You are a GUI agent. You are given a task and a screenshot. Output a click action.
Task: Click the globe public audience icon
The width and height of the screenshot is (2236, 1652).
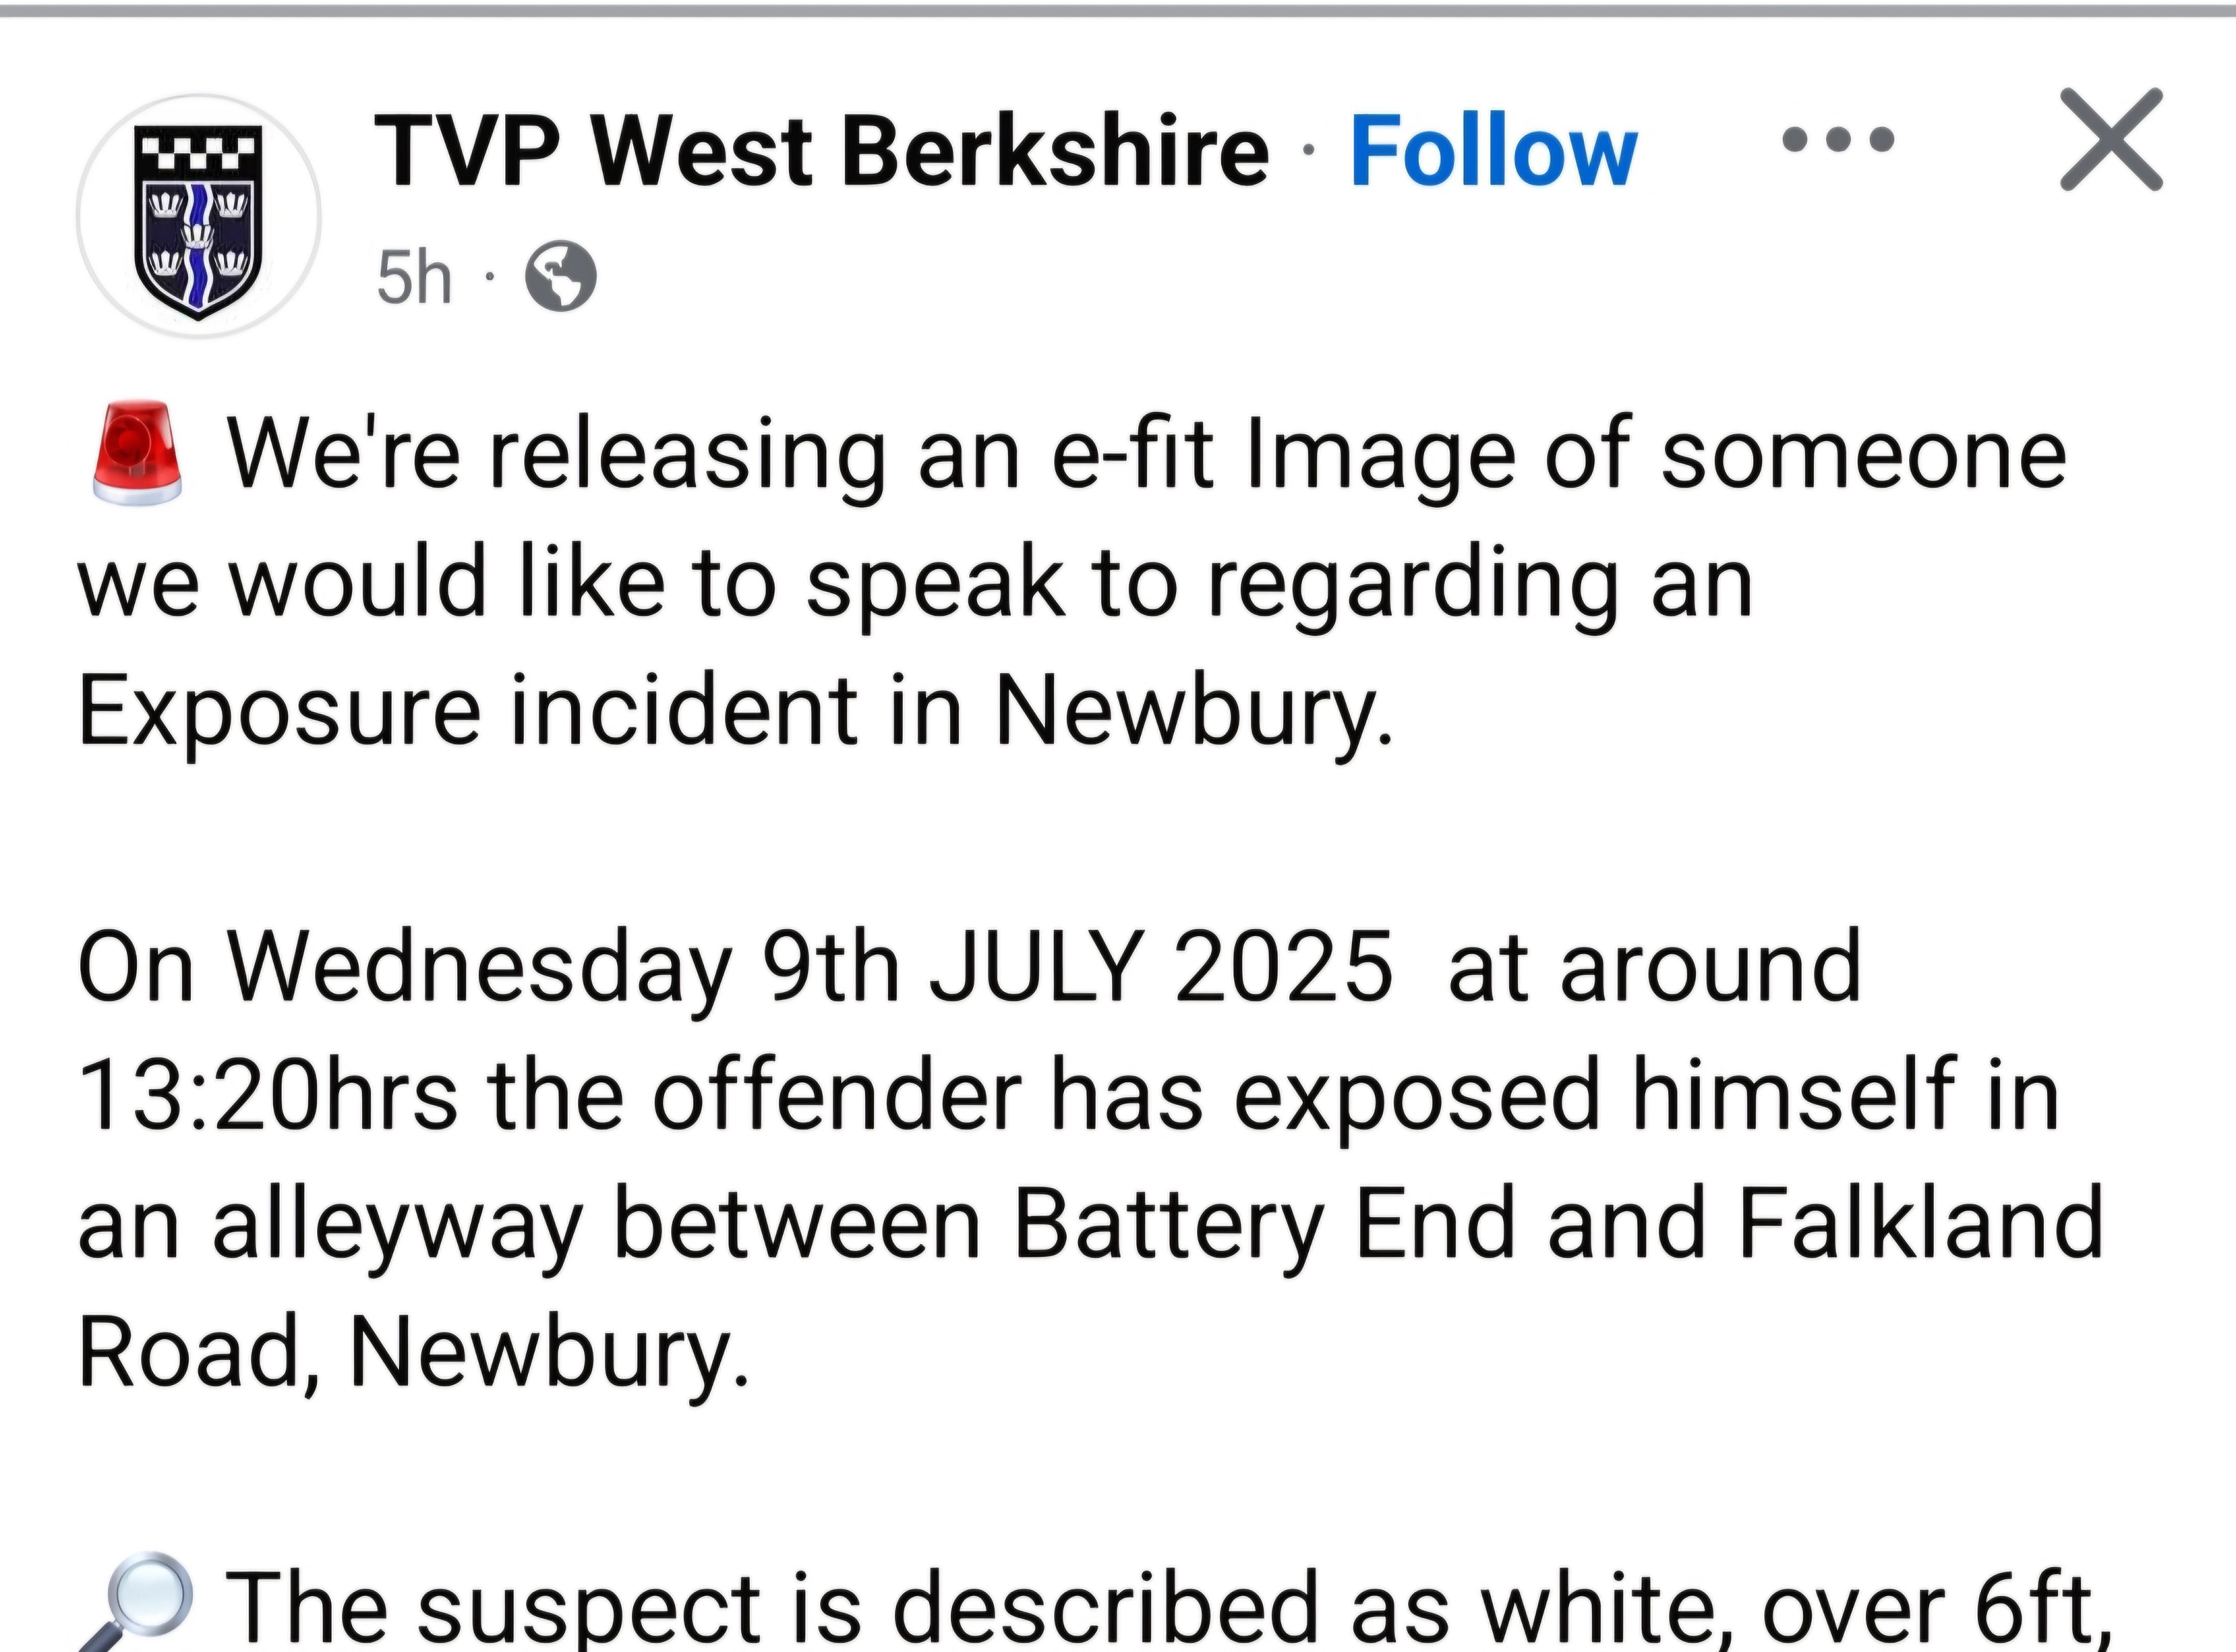[x=560, y=277]
